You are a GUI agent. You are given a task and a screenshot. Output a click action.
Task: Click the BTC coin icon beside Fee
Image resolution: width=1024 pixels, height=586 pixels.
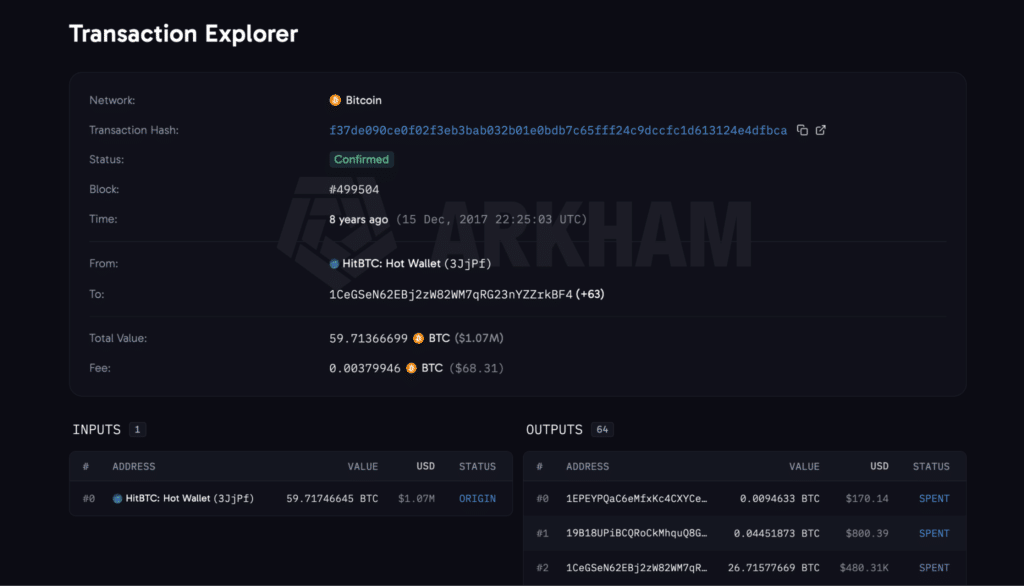(x=411, y=368)
